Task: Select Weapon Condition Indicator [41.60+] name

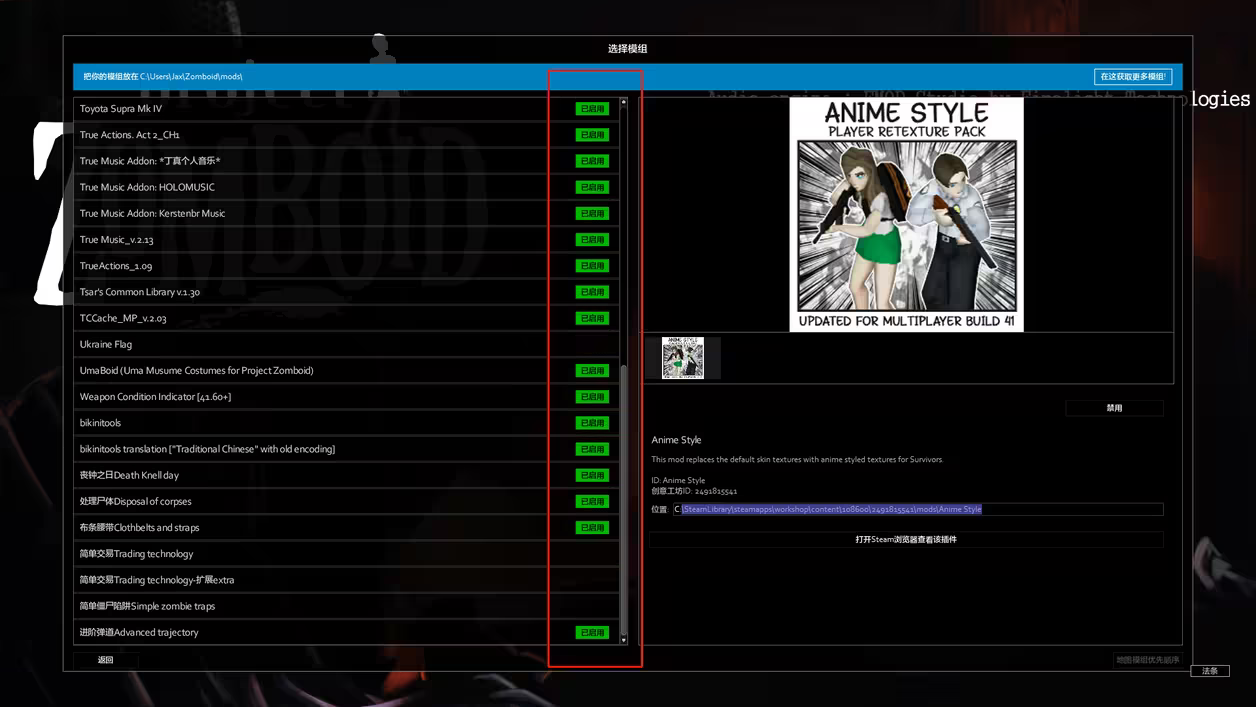Action: tap(155, 397)
